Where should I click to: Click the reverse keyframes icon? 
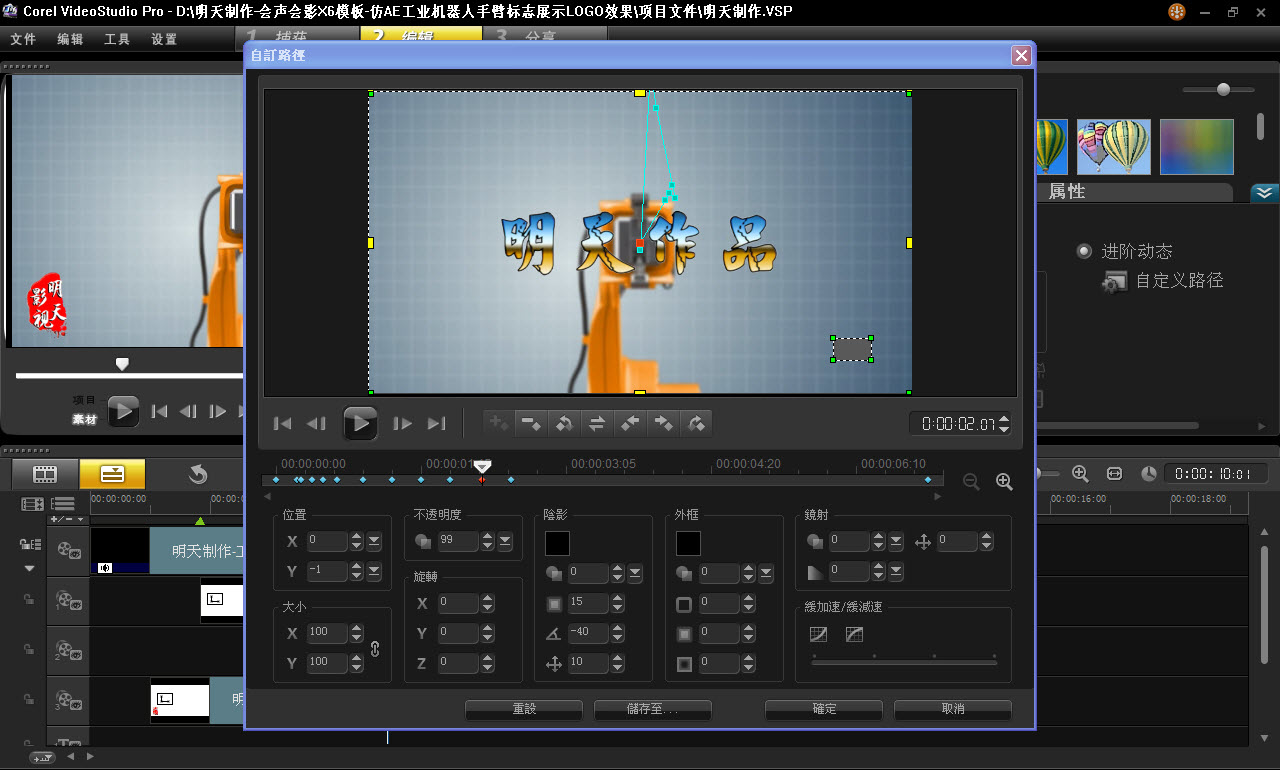[x=564, y=424]
